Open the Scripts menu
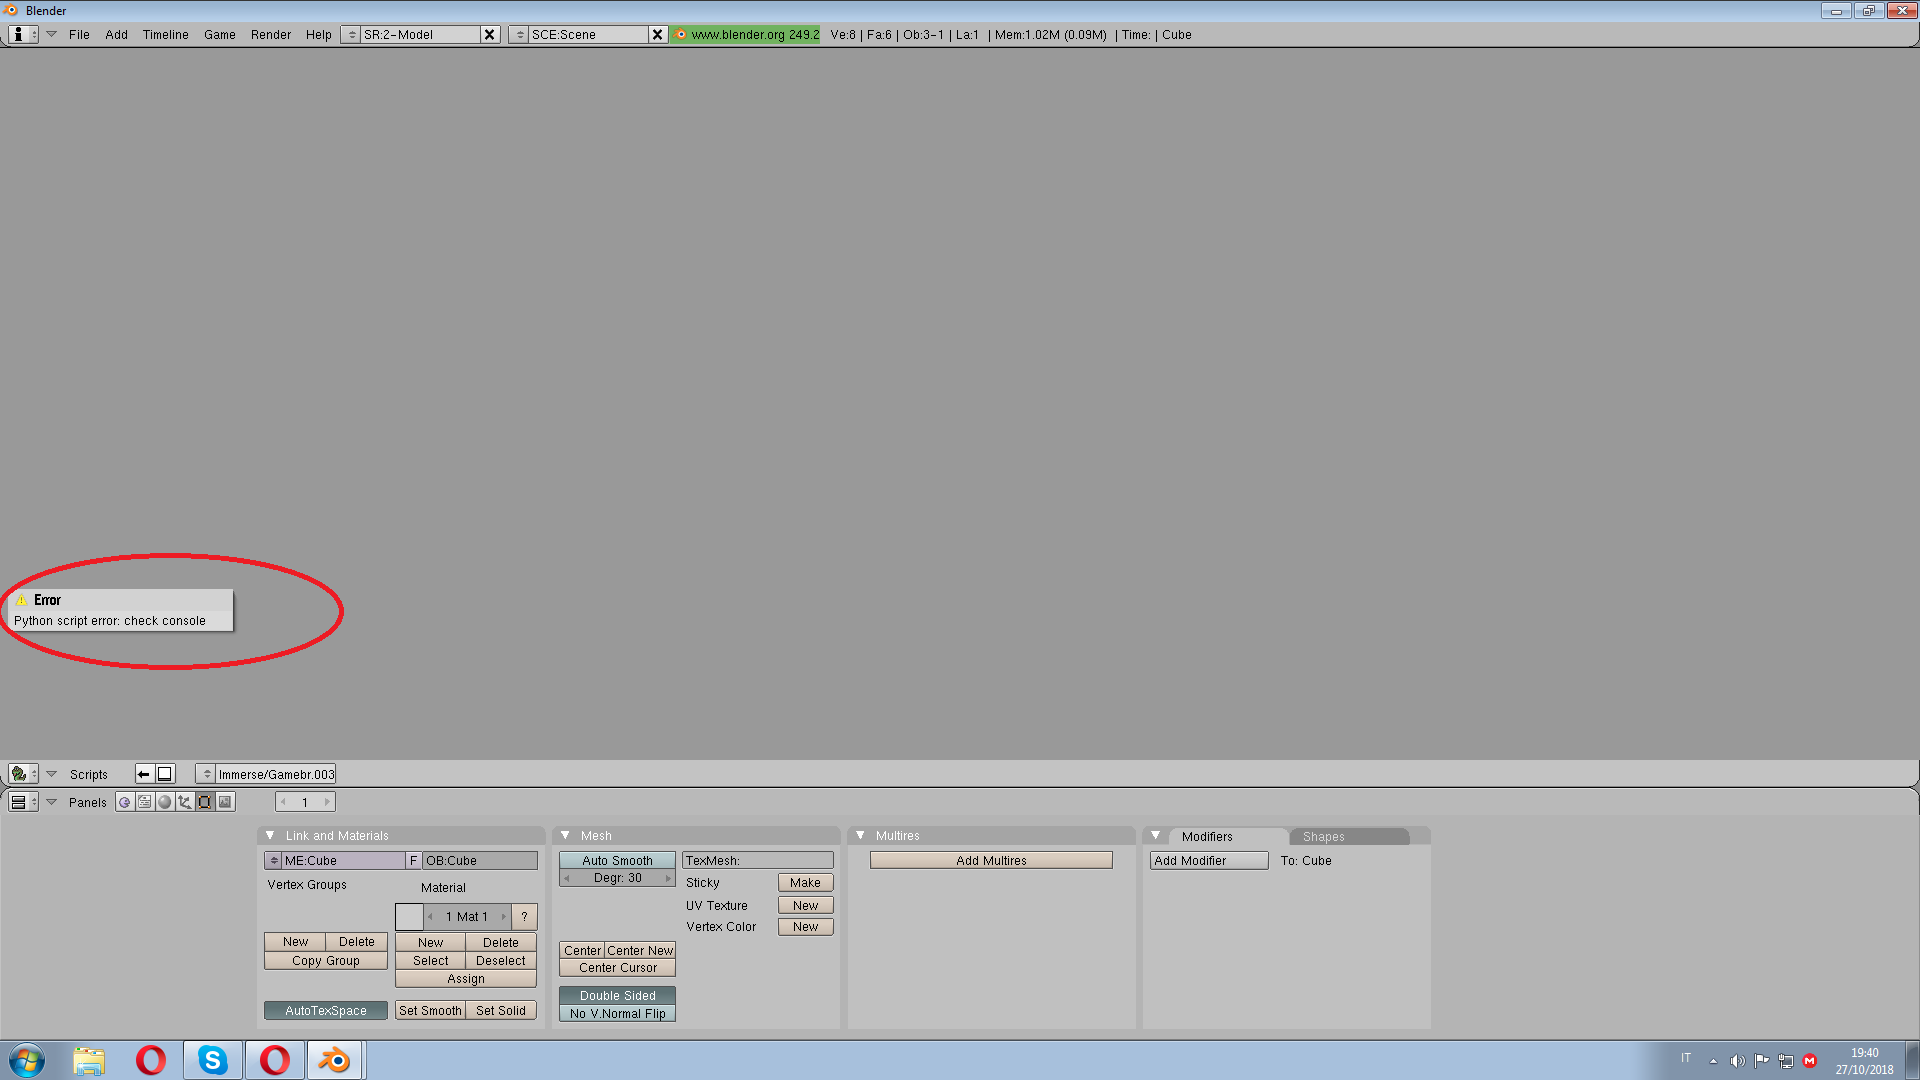The height and width of the screenshot is (1080, 1920). coord(89,775)
